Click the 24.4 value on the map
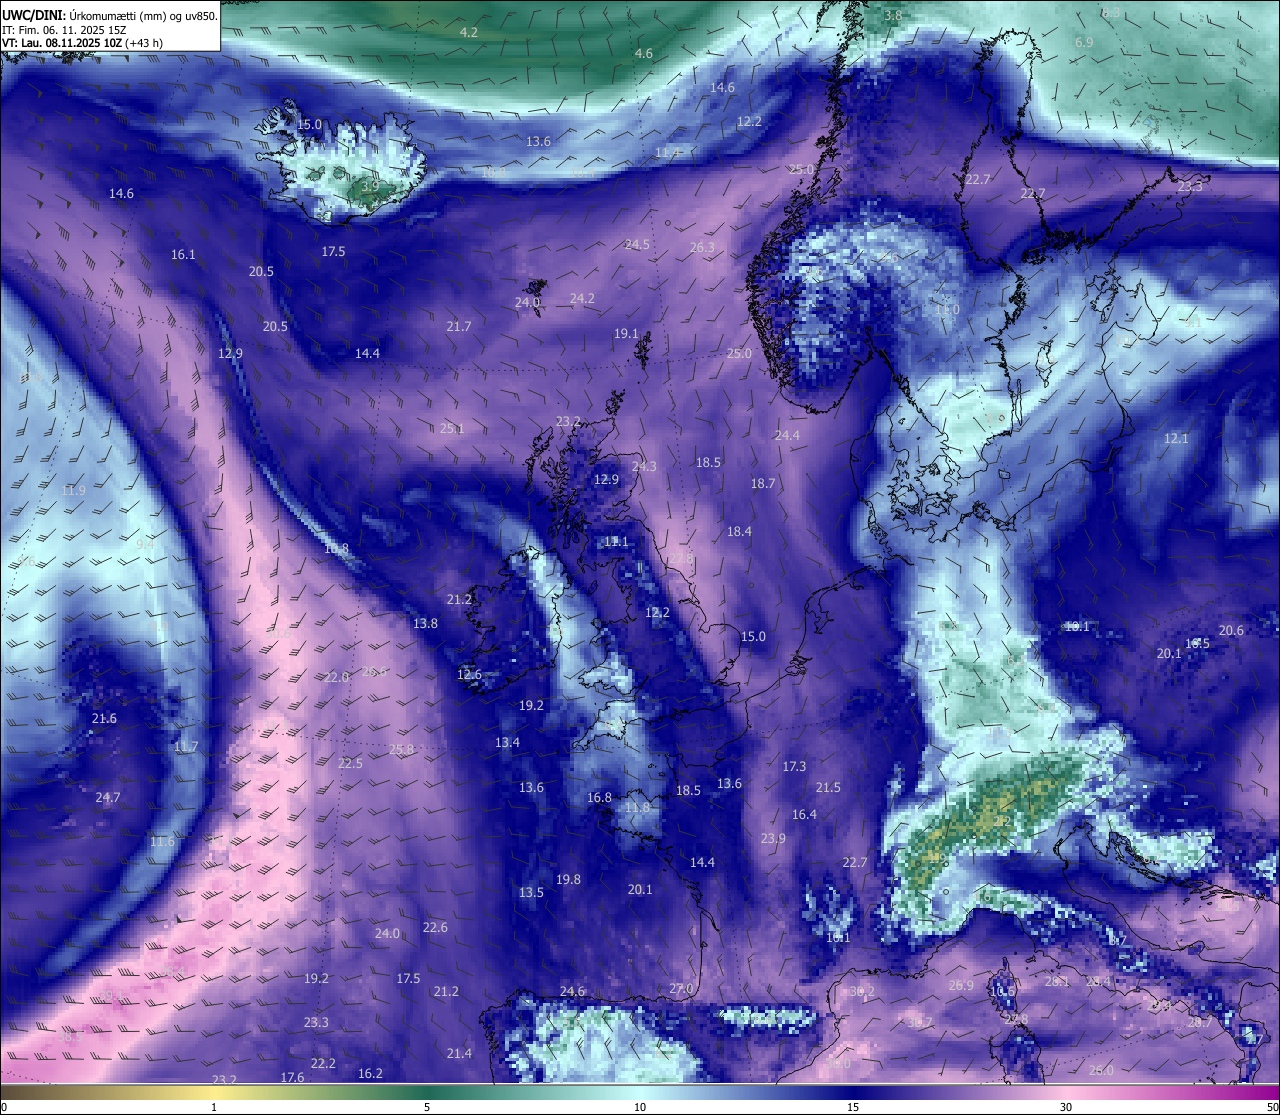Screen dimensions: 1280x1115 pos(787,436)
